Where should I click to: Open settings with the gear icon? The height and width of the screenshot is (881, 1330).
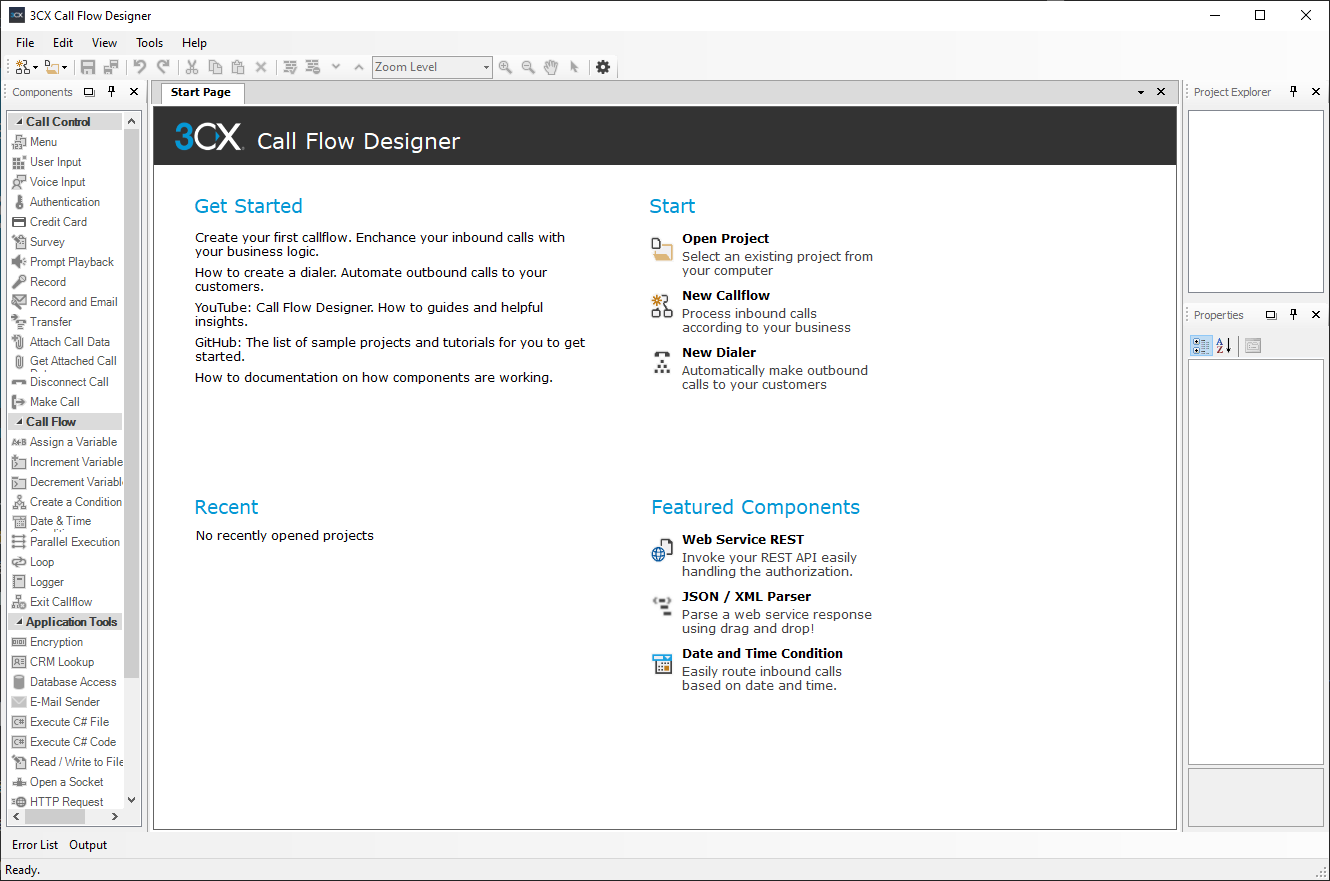pyautogui.click(x=603, y=67)
